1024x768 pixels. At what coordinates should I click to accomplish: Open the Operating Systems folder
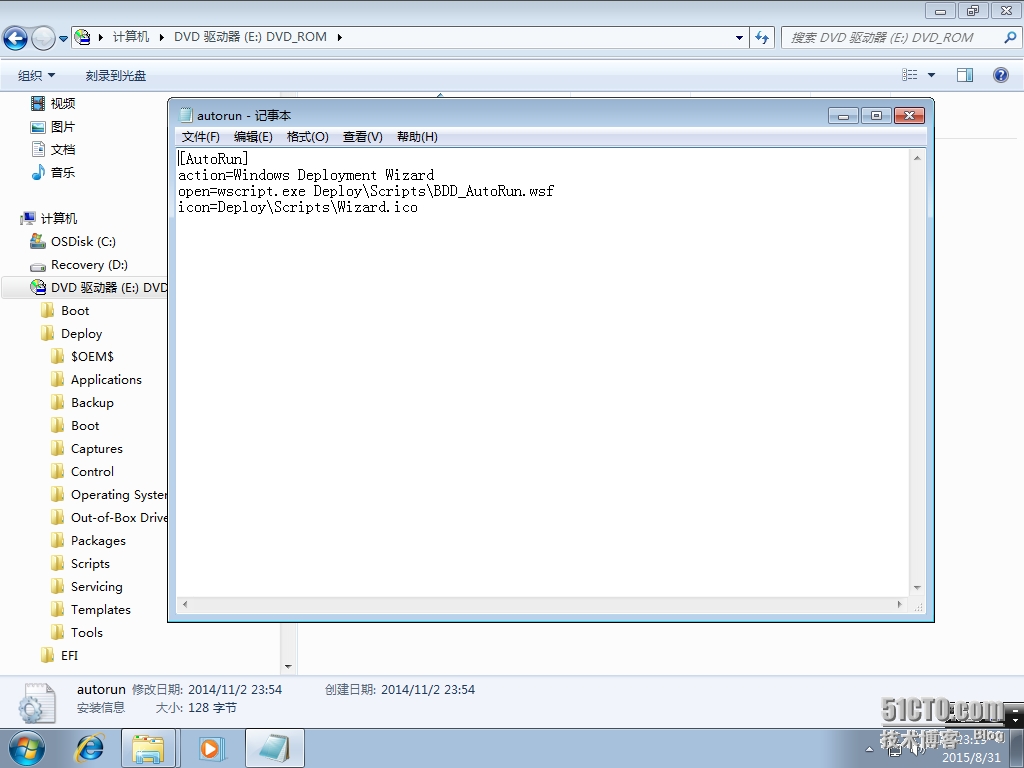tap(109, 494)
